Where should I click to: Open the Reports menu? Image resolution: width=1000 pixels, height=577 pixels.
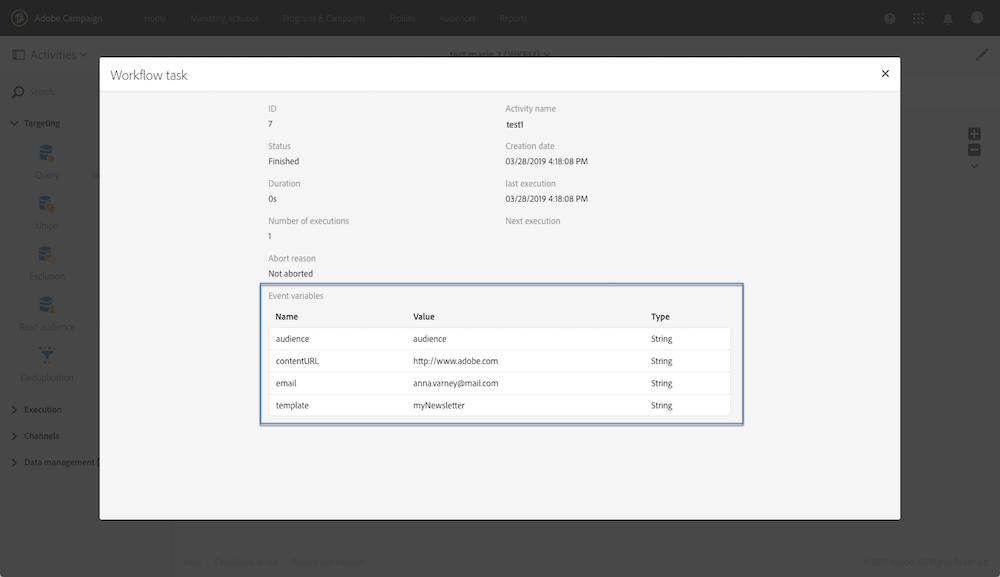click(x=513, y=18)
